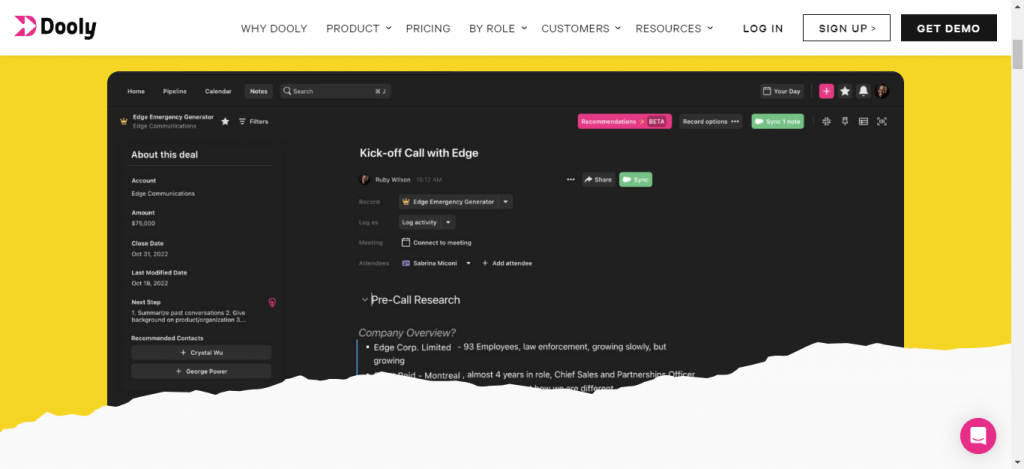This screenshot has height=469, width=1024.
Task: Open notifications bell icon
Action: [x=863, y=91]
